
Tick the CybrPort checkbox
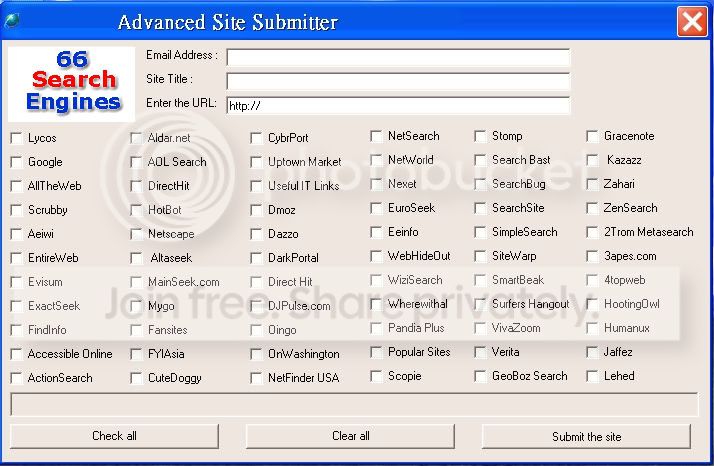(256, 138)
